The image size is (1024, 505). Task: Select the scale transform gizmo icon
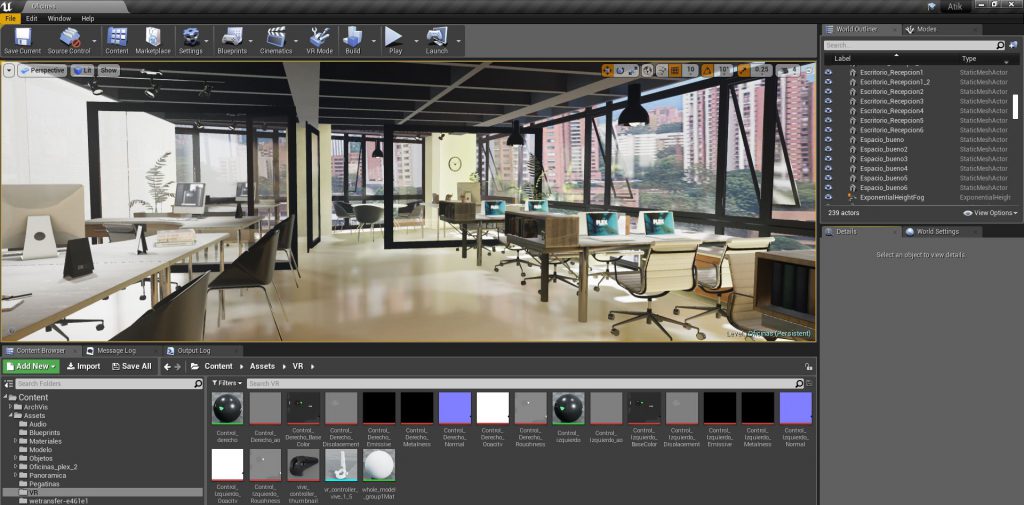click(632, 71)
